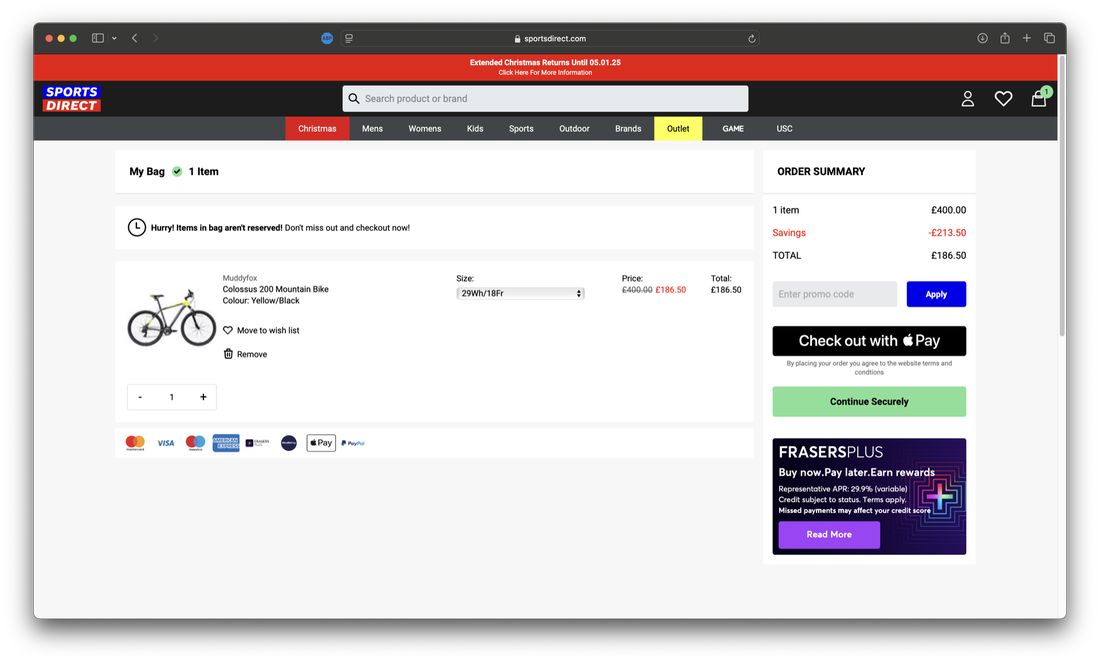1100x663 pixels.
Task: Open the Christmas menu tab
Action: pos(317,128)
